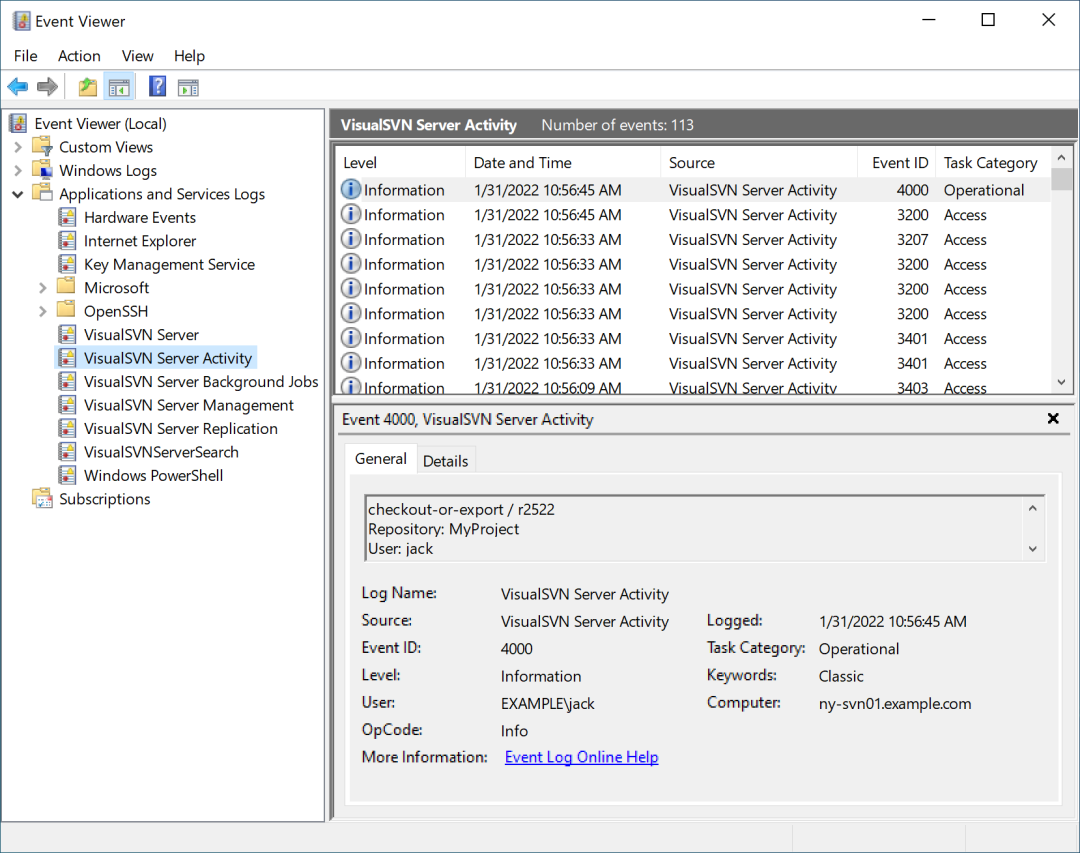Image resolution: width=1080 pixels, height=853 pixels.
Task: Toggle Show/Hide Action Pane toolbar icon
Action: (x=188, y=88)
